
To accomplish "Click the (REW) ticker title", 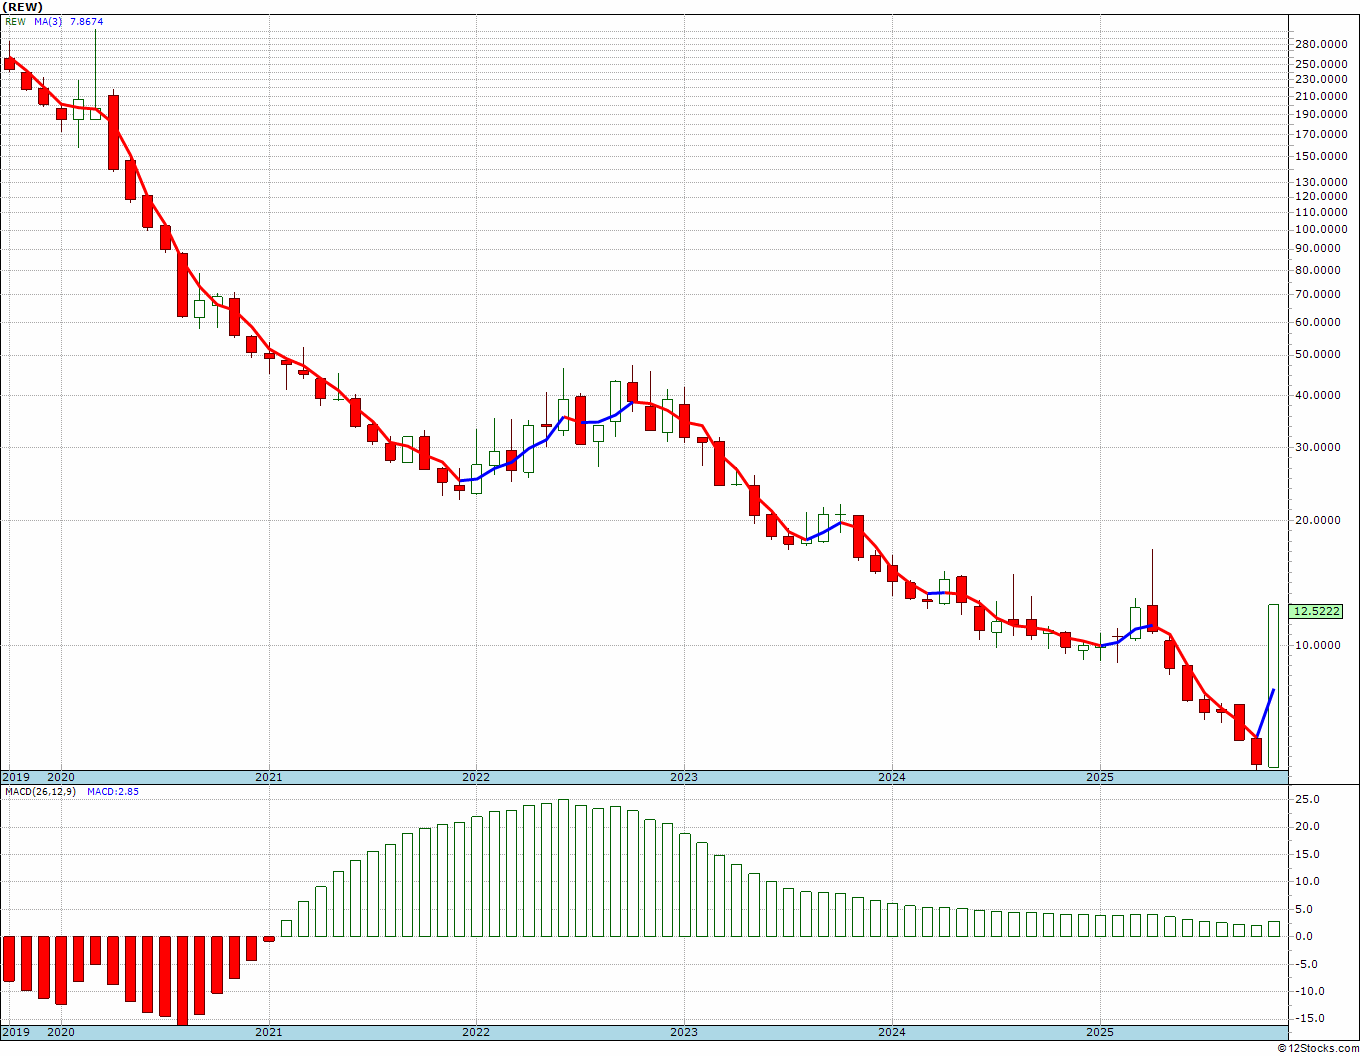I will pos(22,7).
